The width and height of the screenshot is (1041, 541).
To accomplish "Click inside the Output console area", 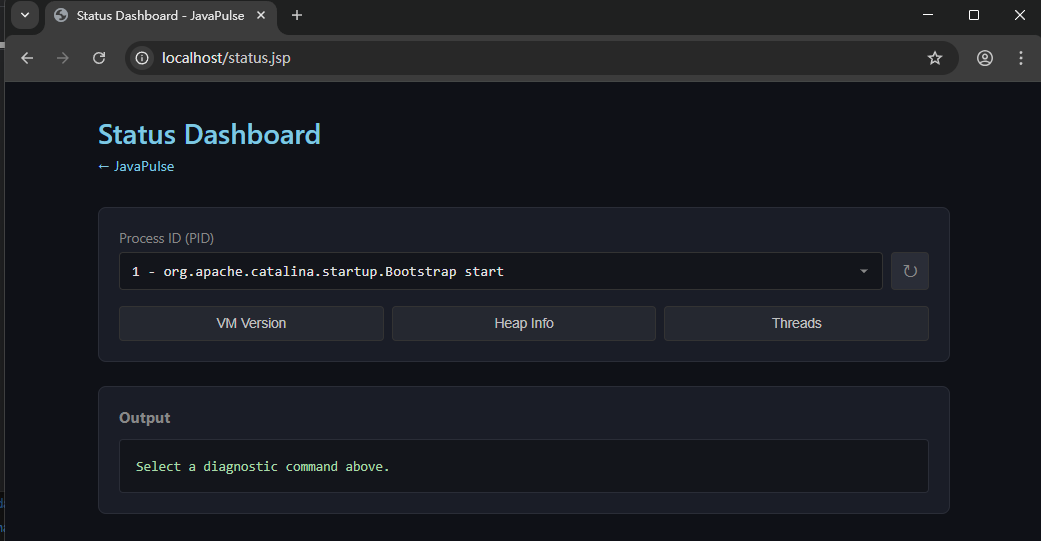I will click(x=523, y=466).
